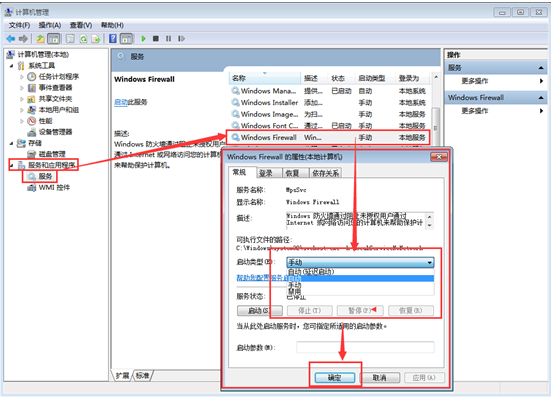
Task: Click into the 启动参数 input field
Action: pyautogui.click(x=365, y=347)
